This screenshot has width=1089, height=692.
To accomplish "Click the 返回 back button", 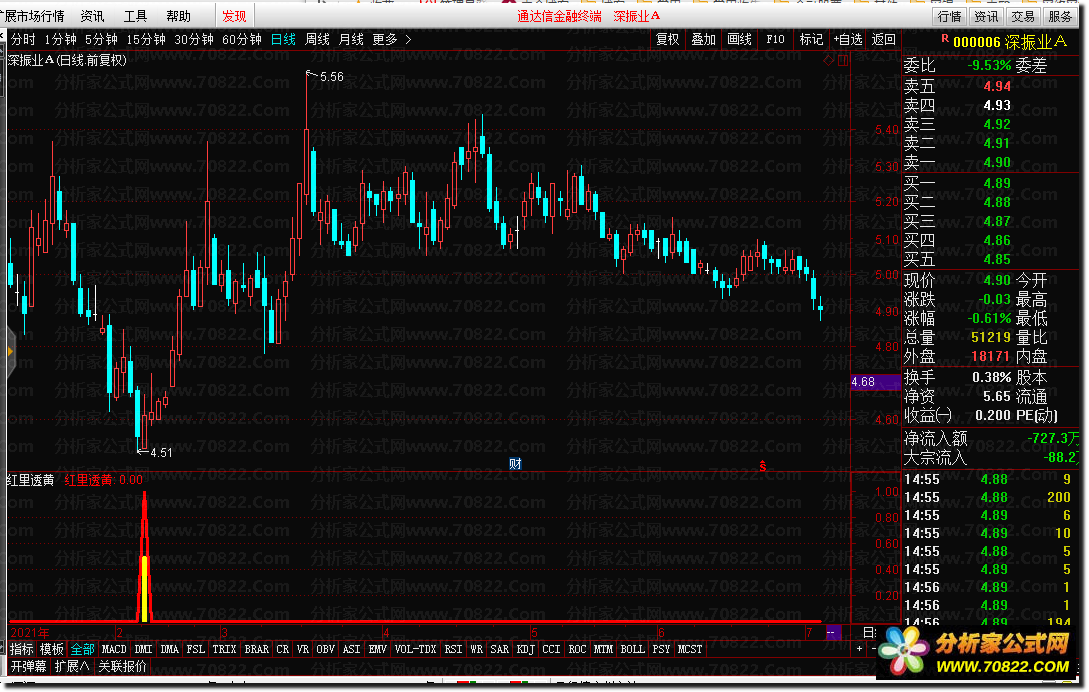I will click(884, 40).
